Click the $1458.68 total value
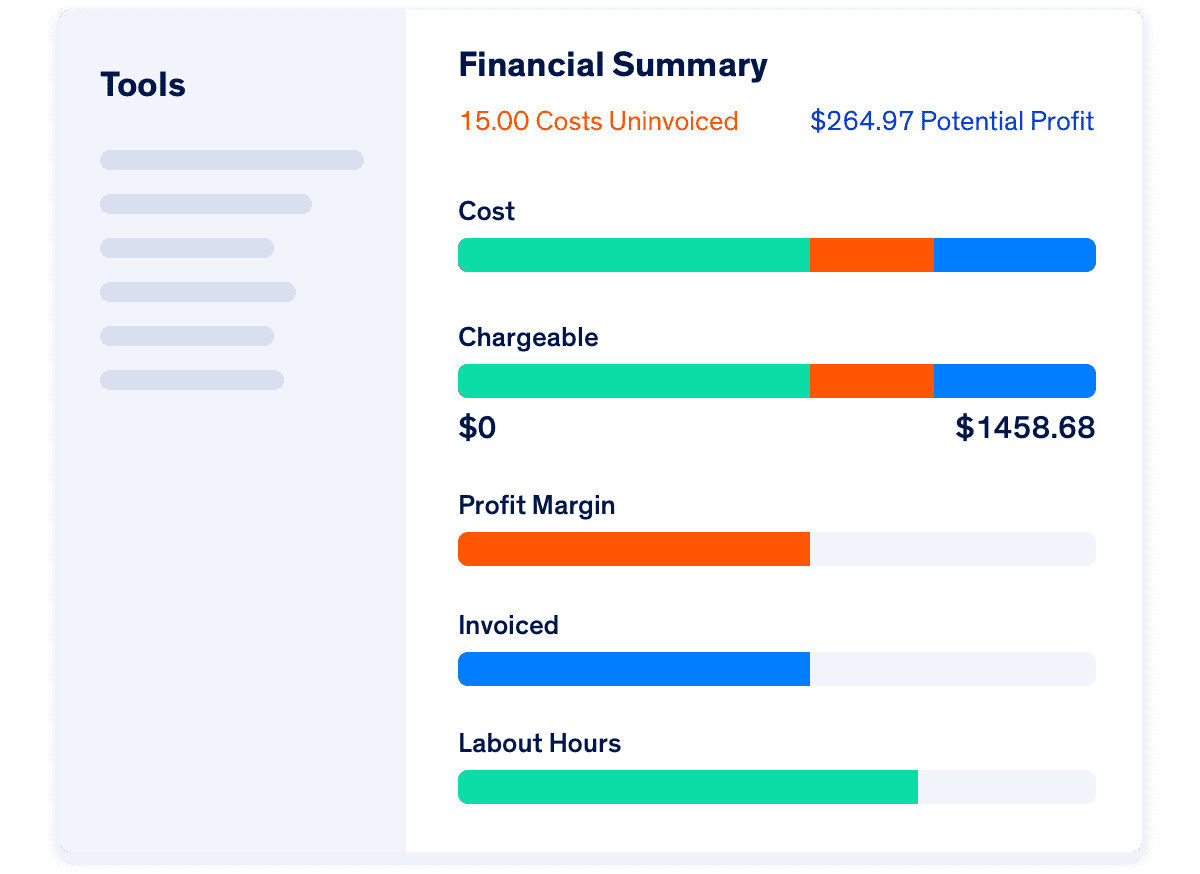The image size is (1200, 874). (x=1025, y=428)
